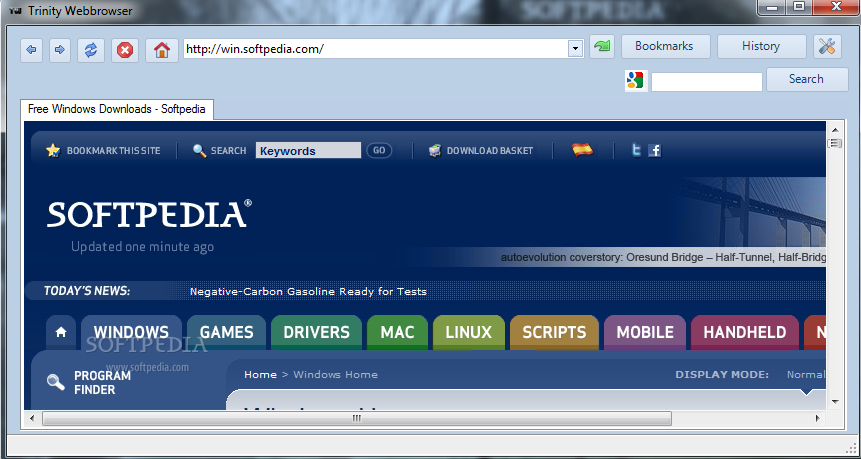The height and width of the screenshot is (459, 861).
Task: Open the SCRIPTS category tab
Action: click(x=554, y=332)
